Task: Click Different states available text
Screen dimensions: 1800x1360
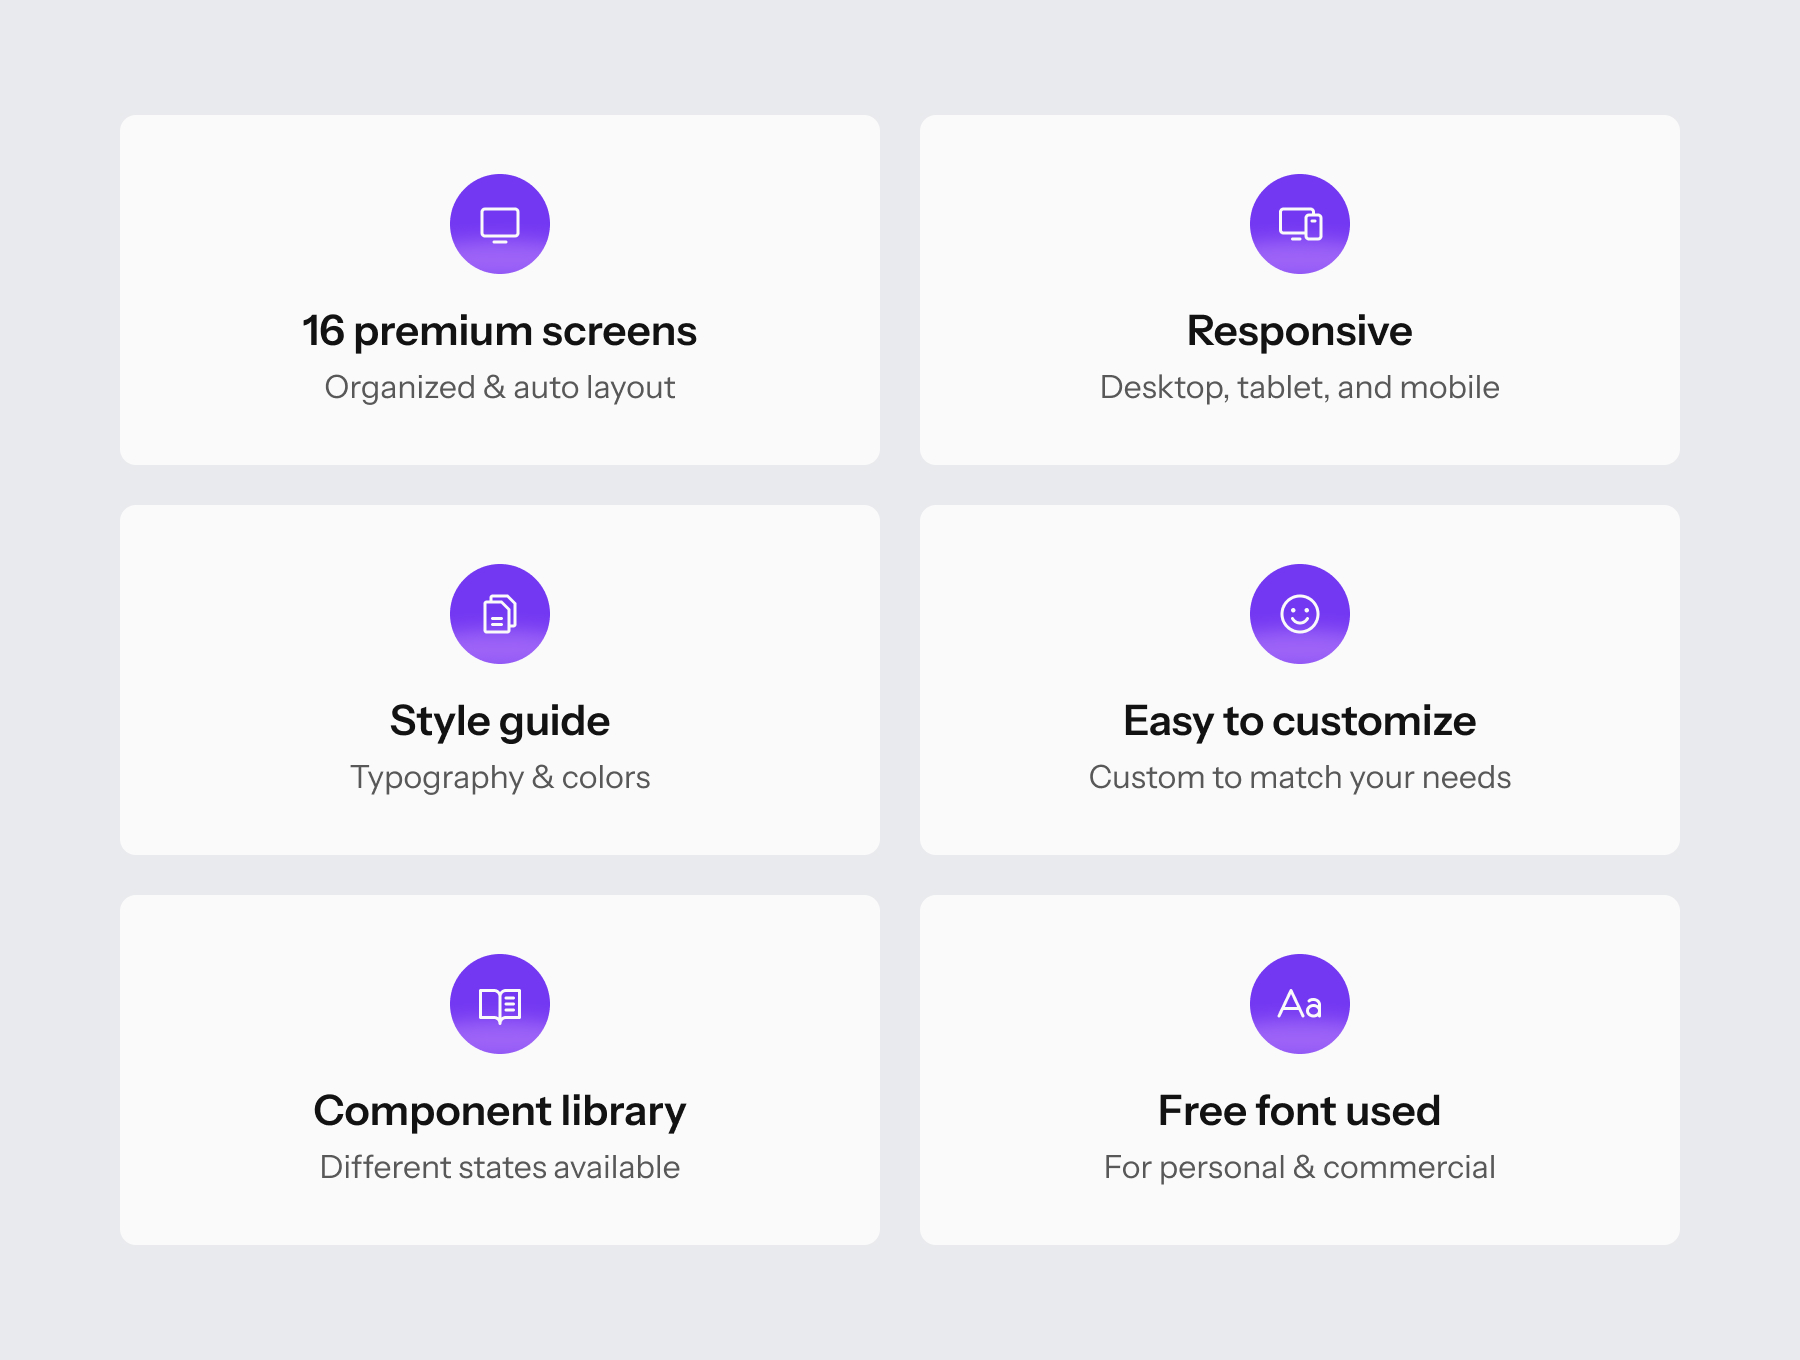Action: (500, 1167)
